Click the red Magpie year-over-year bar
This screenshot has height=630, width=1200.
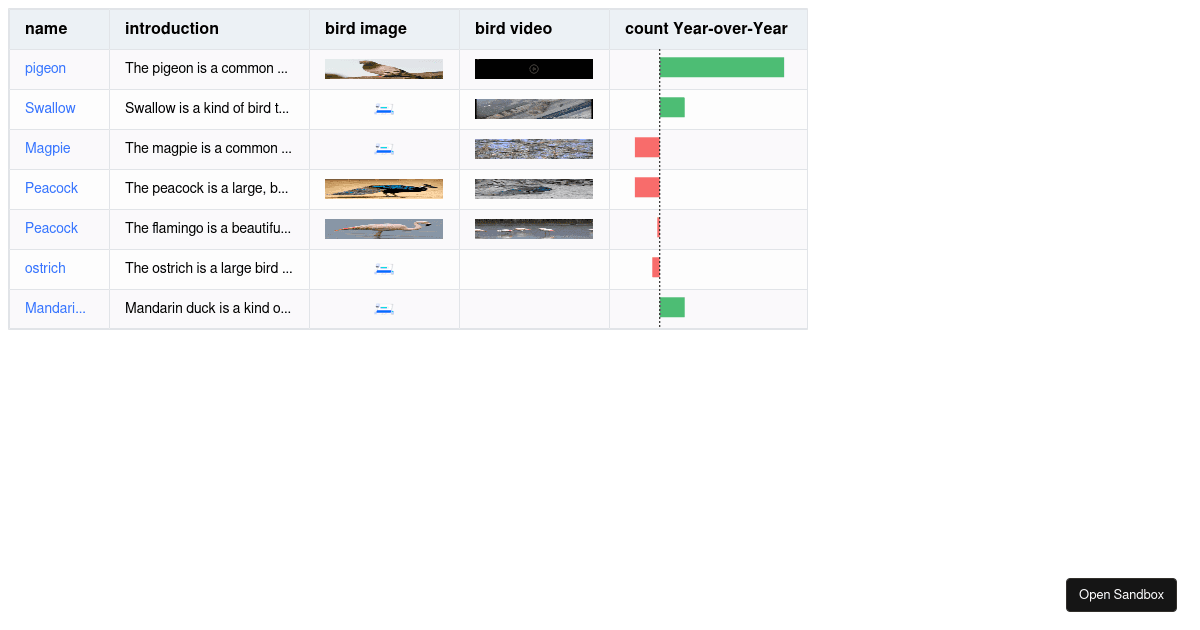(x=647, y=147)
